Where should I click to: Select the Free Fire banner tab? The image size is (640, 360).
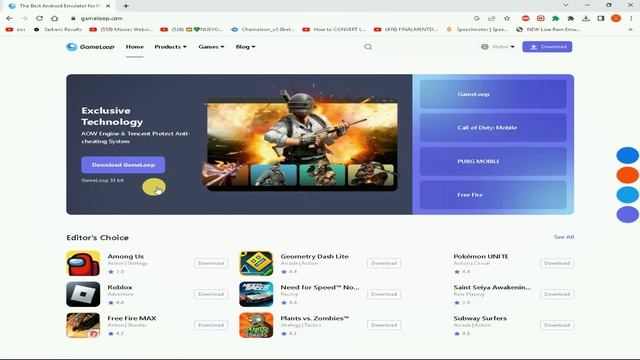pos(493,195)
